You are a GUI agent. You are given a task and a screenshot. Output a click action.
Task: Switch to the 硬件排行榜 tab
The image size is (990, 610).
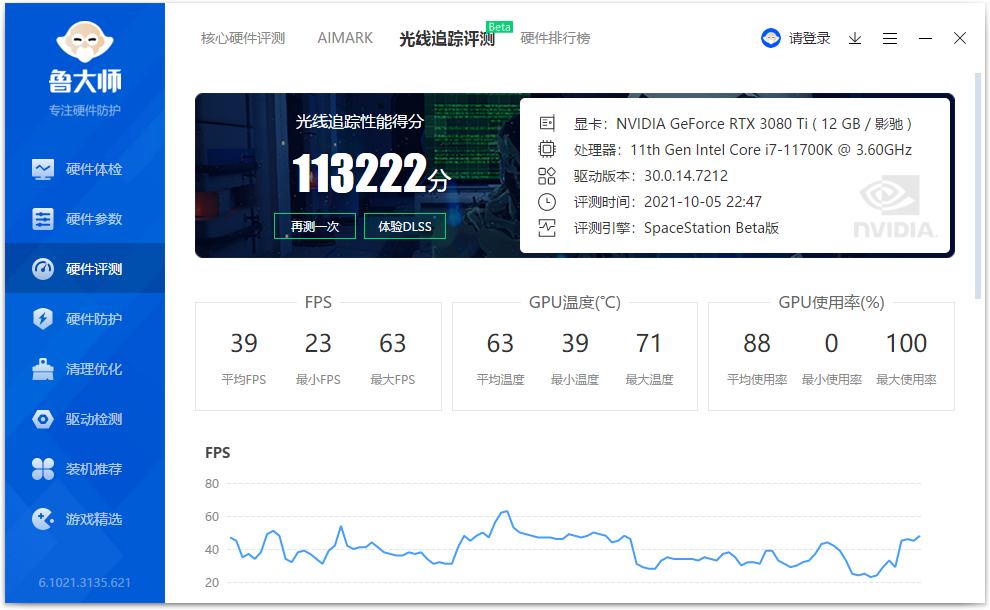tap(555, 38)
